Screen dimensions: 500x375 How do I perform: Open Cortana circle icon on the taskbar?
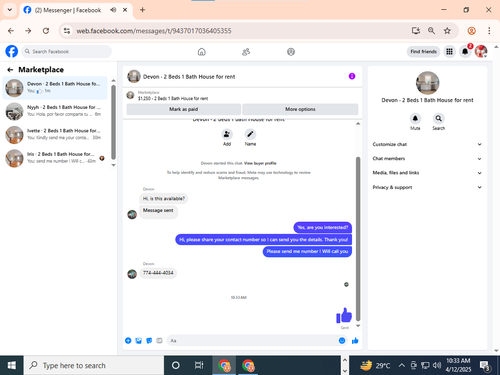click(x=176, y=365)
